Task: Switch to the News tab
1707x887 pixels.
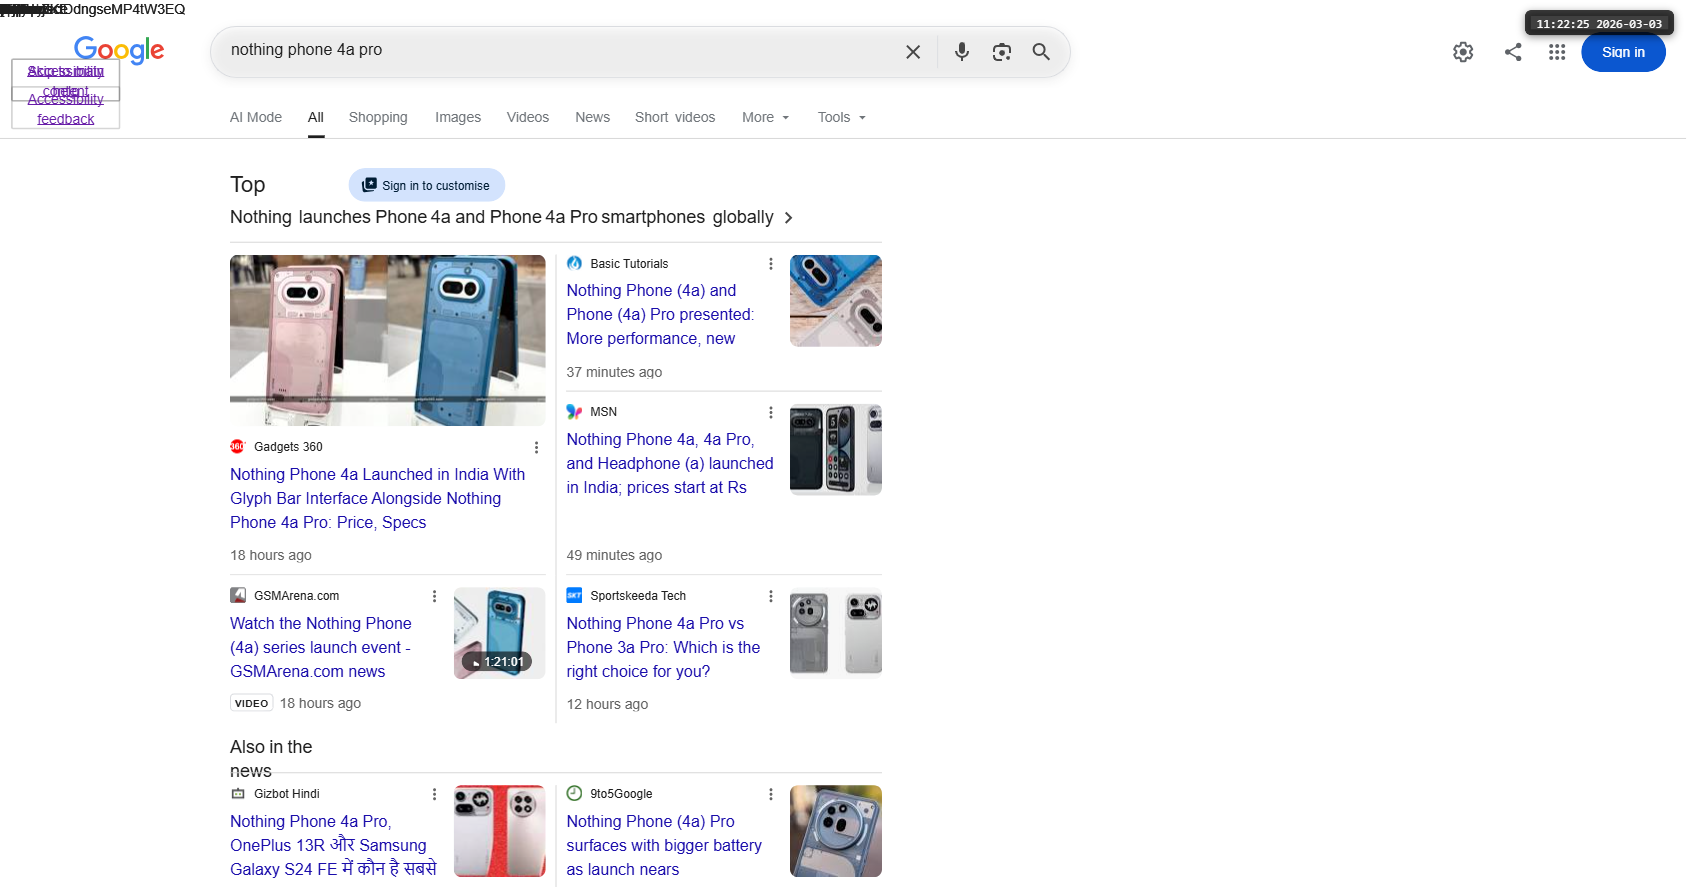Action: pyautogui.click(x=593, y=118)
